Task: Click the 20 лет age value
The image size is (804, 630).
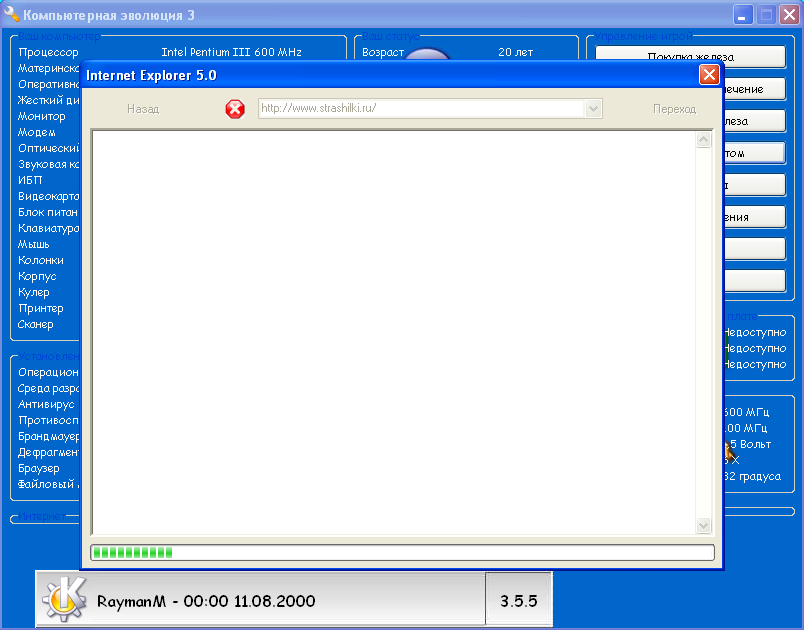Action: 515,52
